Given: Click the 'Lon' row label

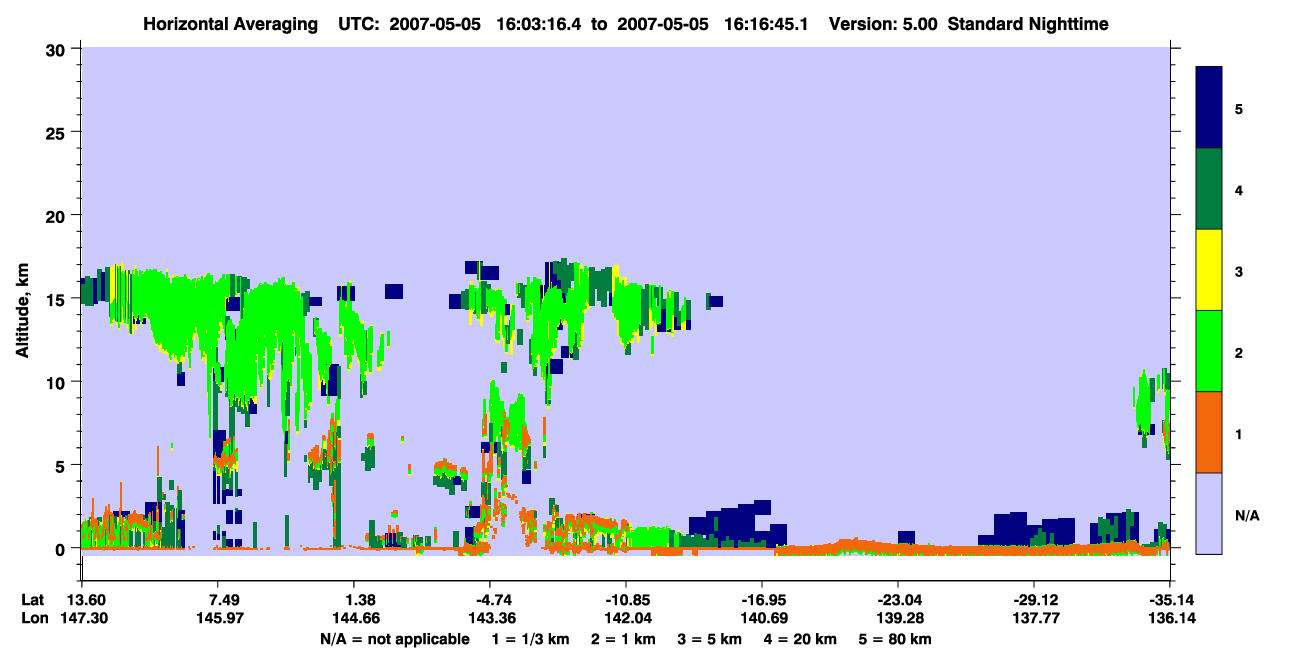Looking at the screenshot, I should tap(34, 619).
